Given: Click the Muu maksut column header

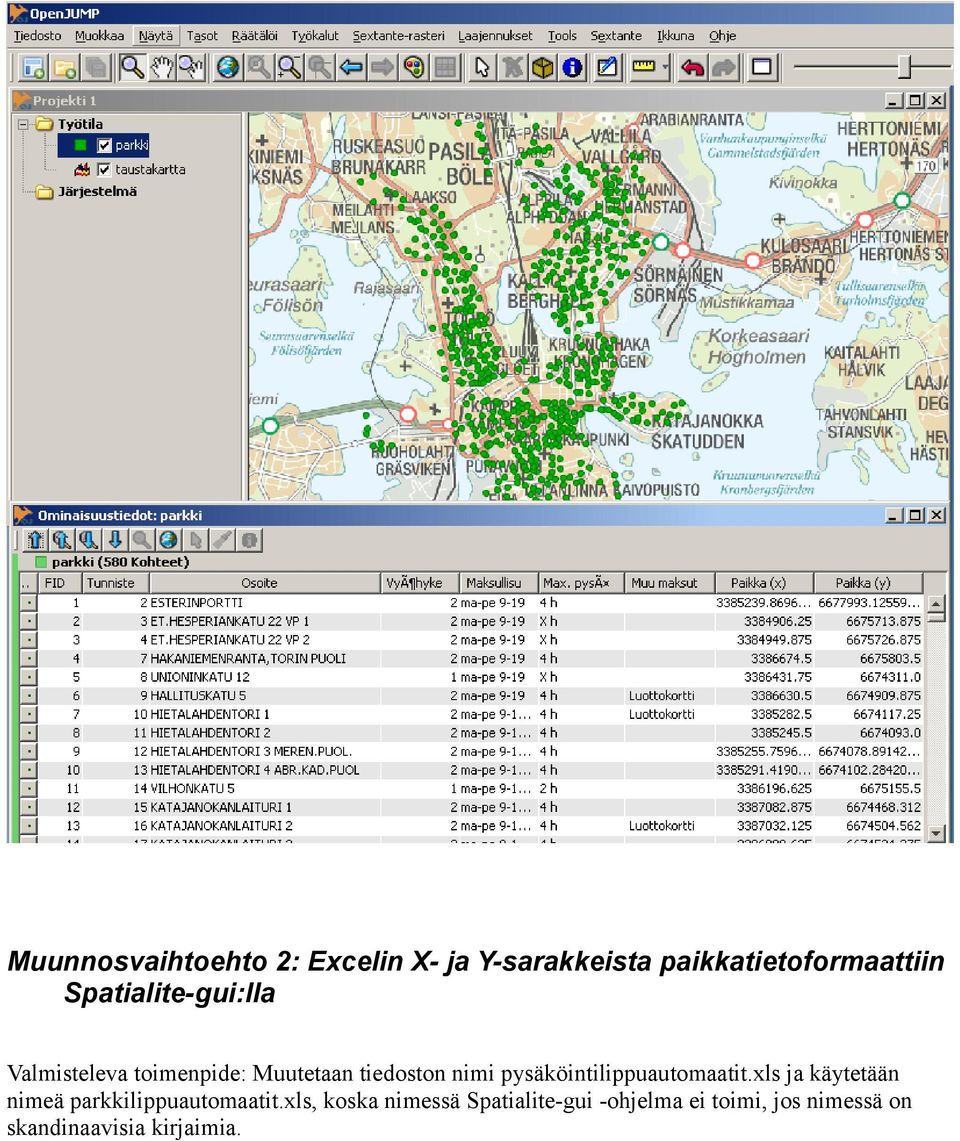Looking at the screenshot, I should [668, 583].
